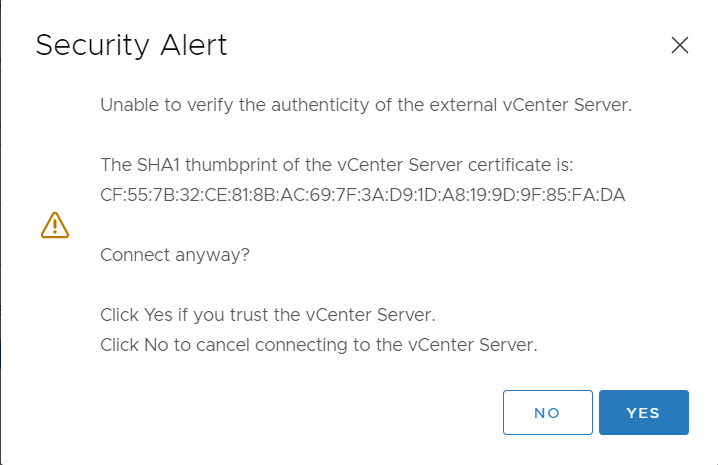Viewport: 718px width, 465px height.
Task: Confirm trust by clicking the YES button
Action: point(643,412)
